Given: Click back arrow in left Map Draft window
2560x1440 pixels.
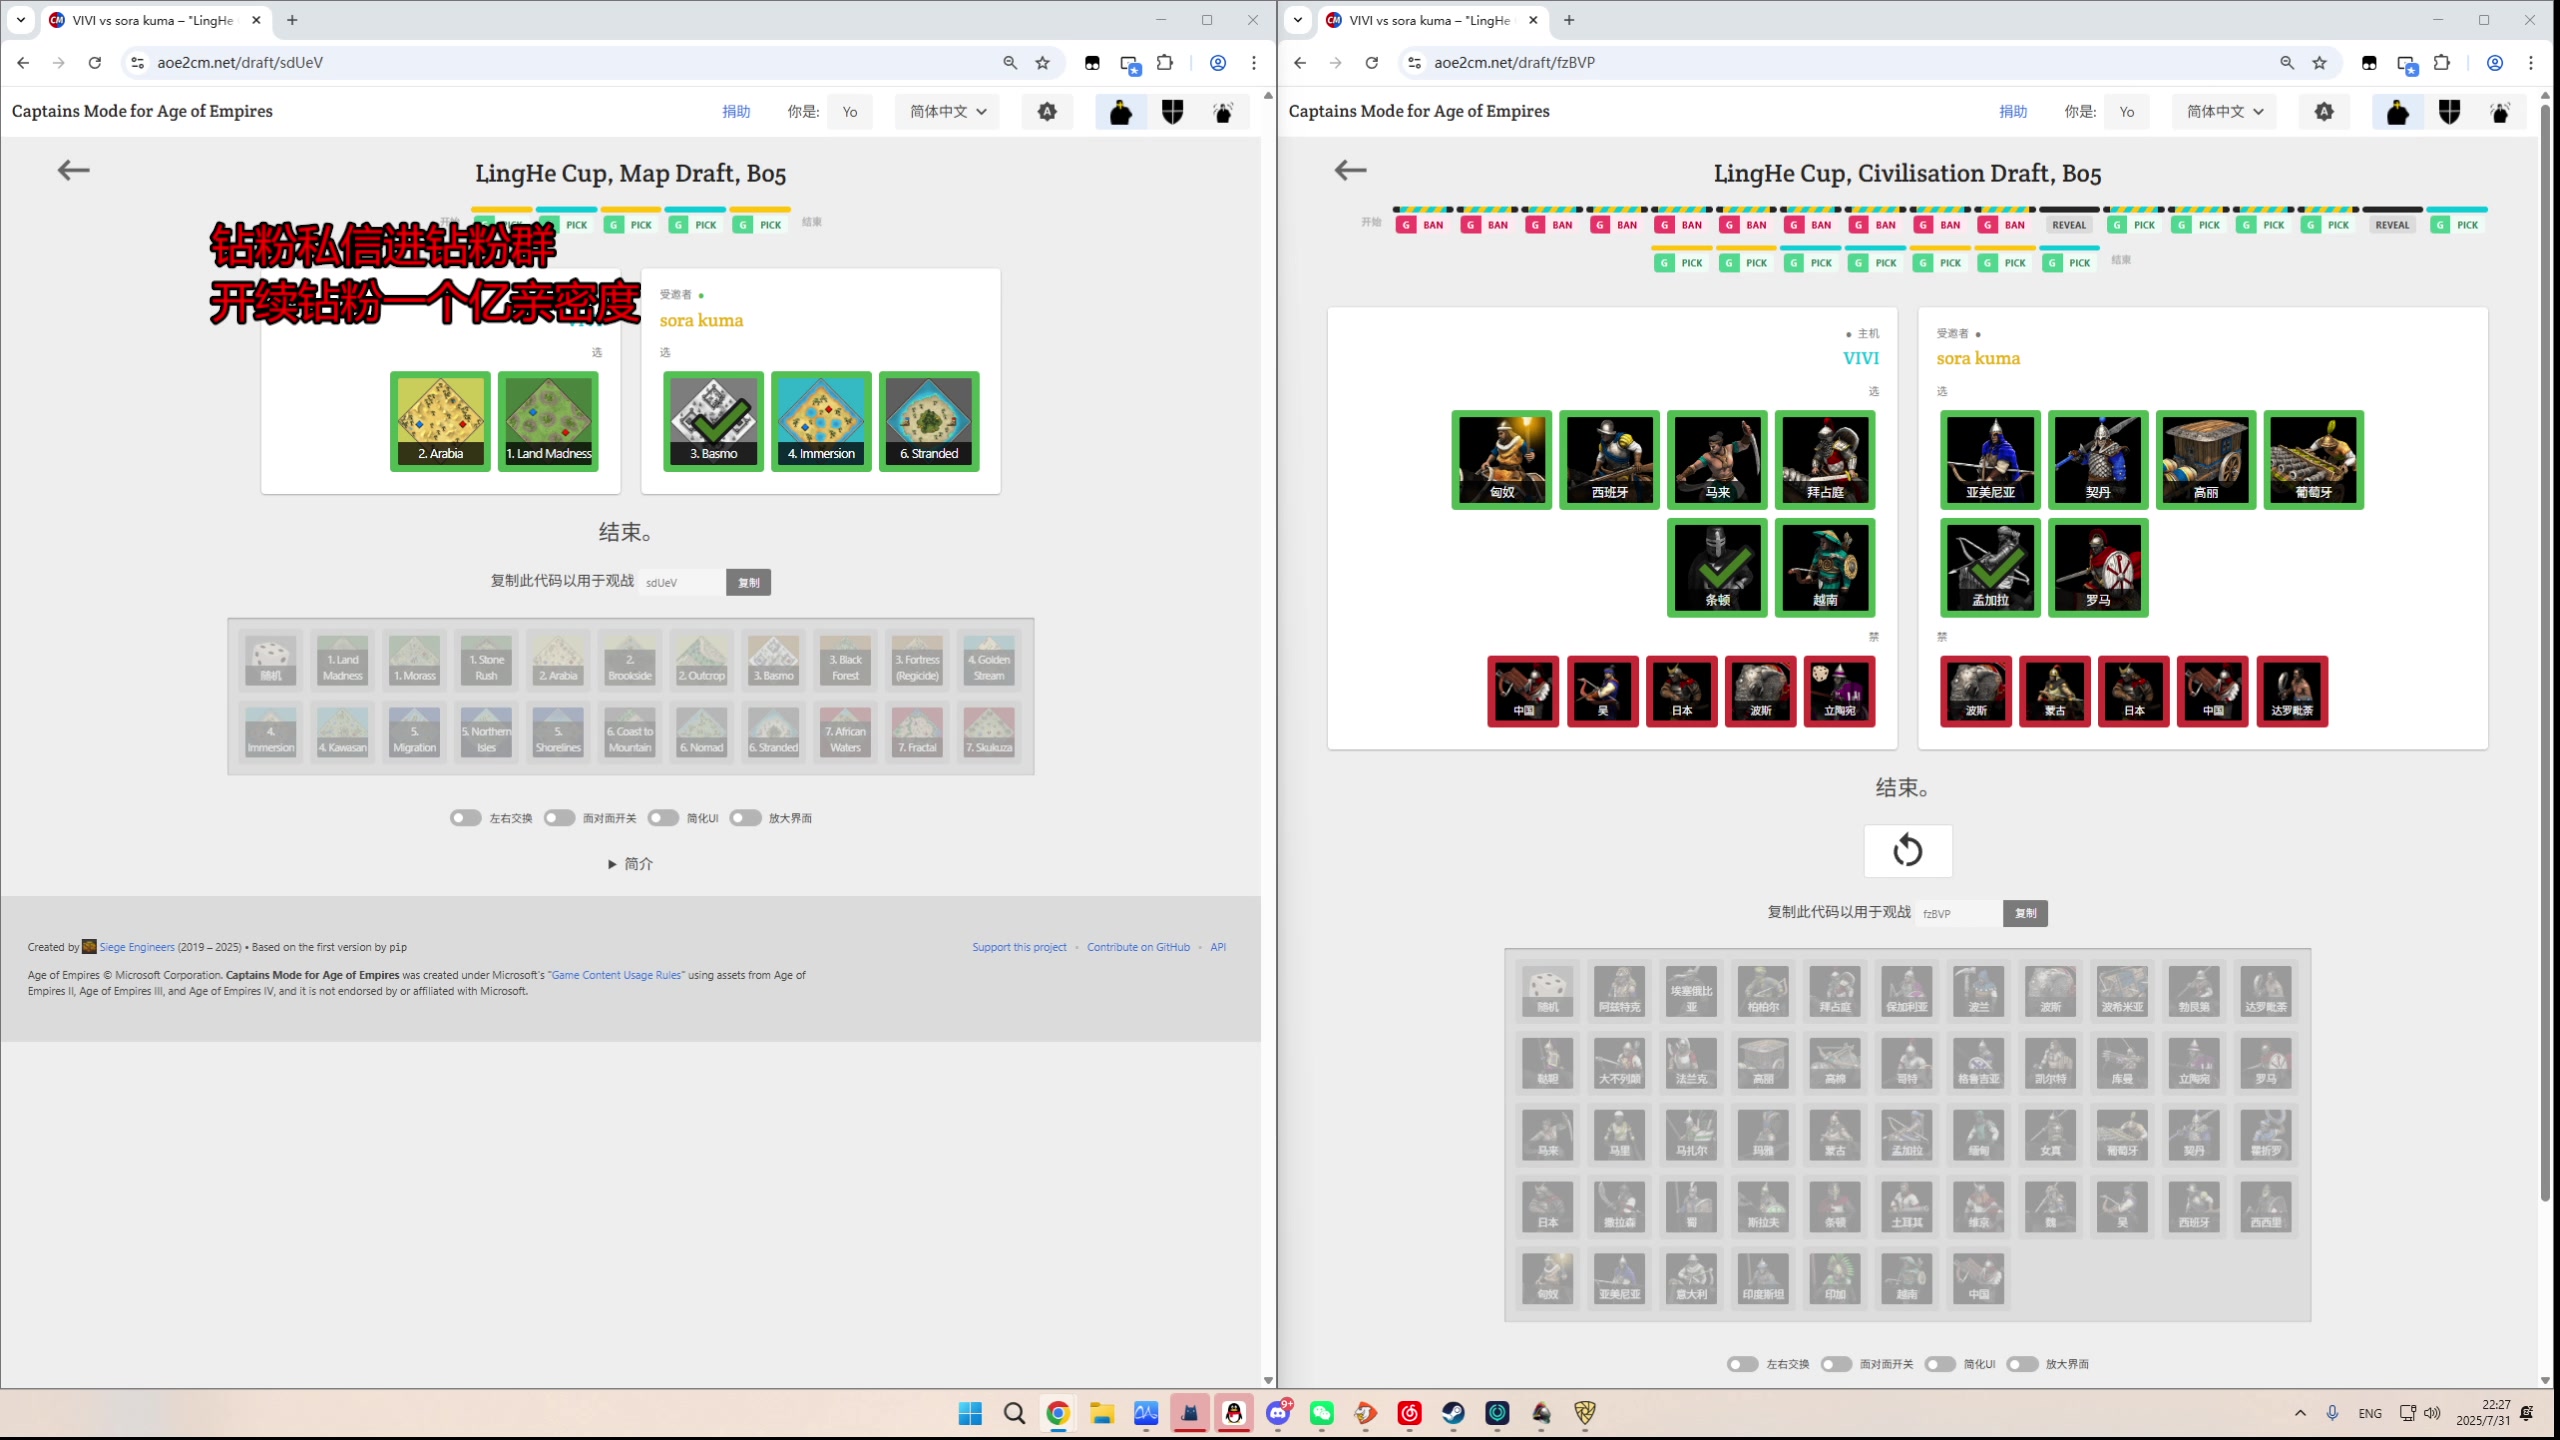Looking at the screenshot, I should click(73, 170).
